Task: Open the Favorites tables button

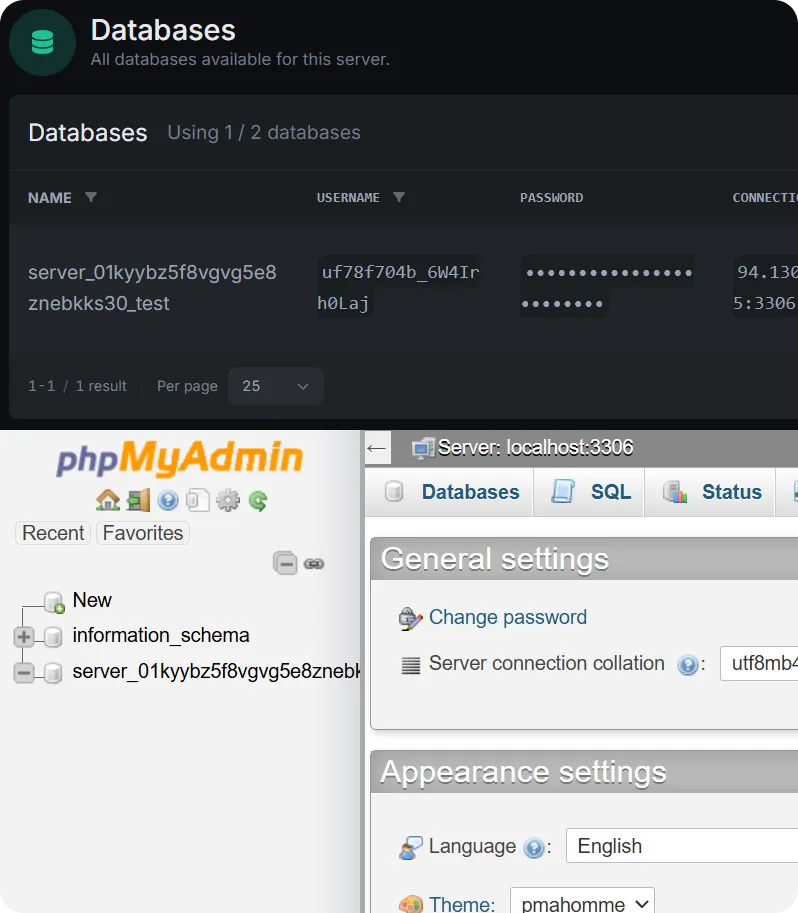Action: 143,533
